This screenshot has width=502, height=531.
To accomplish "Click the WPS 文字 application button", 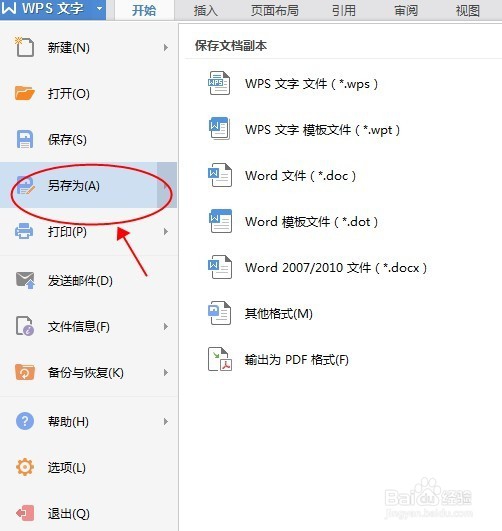I will point(53,9).
